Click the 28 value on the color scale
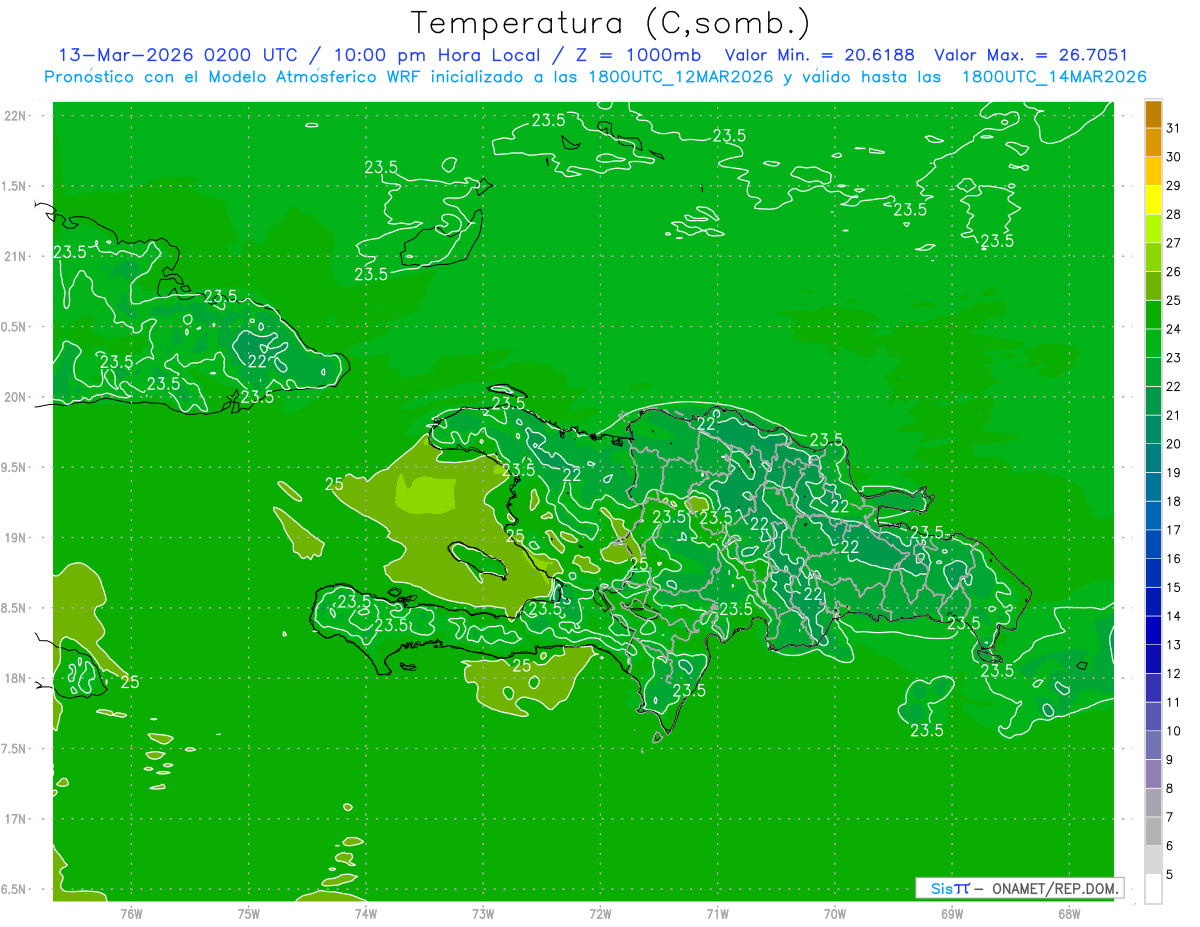1200x927 pixels. click(1173, 214)
